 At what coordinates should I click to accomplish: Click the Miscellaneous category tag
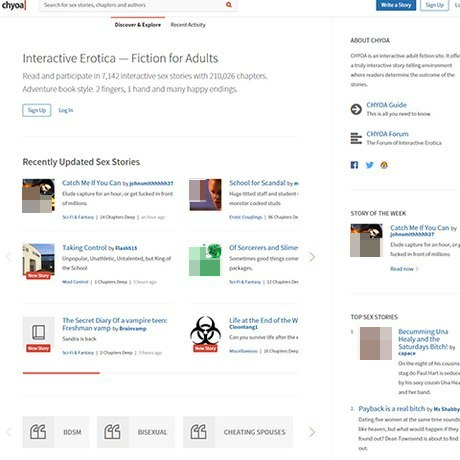(x=243, y=351)
